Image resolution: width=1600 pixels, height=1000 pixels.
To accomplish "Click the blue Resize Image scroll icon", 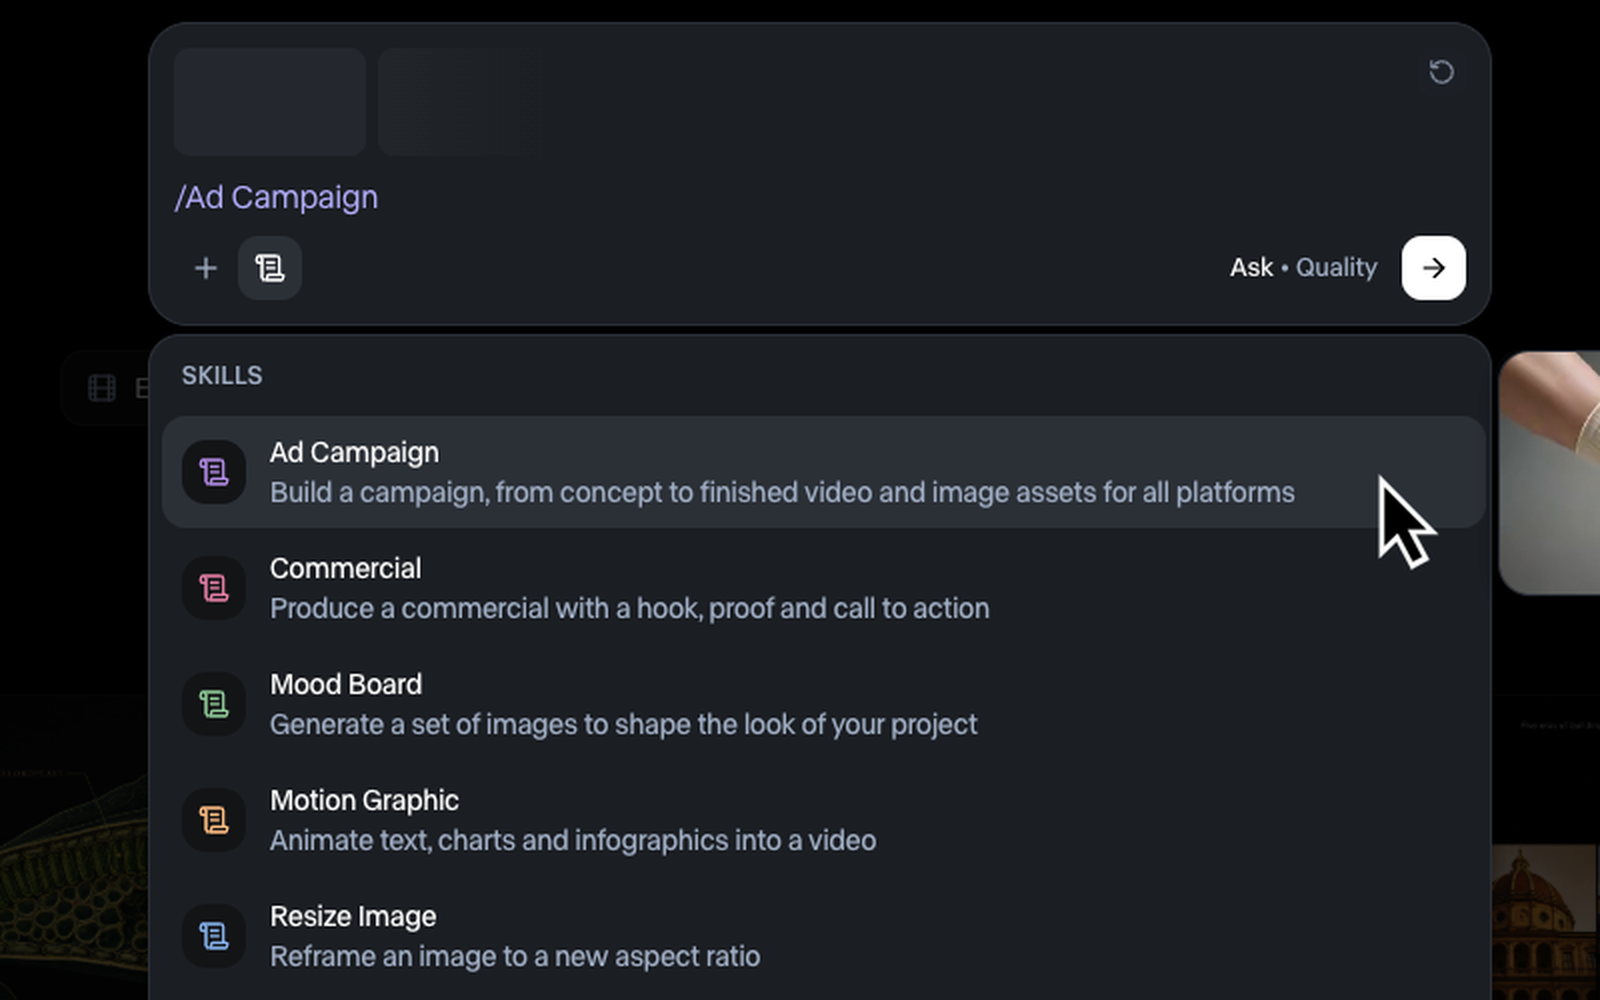I will pyautogui.click(x=214, y=936).
